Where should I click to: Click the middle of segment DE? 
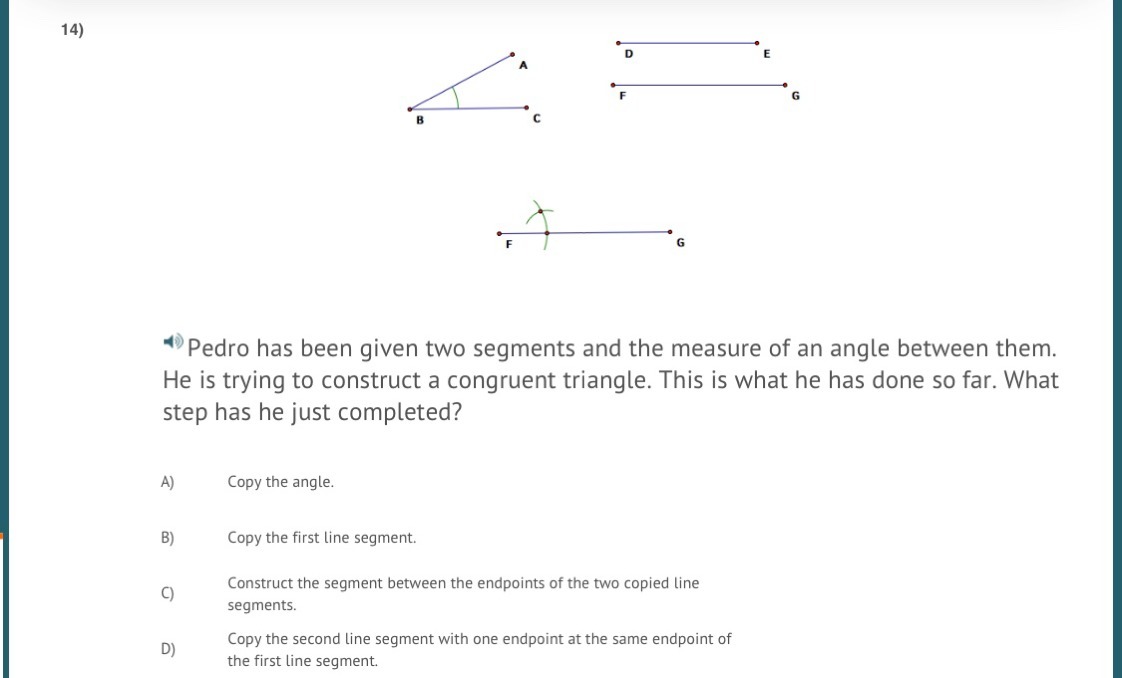coord(688,43)
